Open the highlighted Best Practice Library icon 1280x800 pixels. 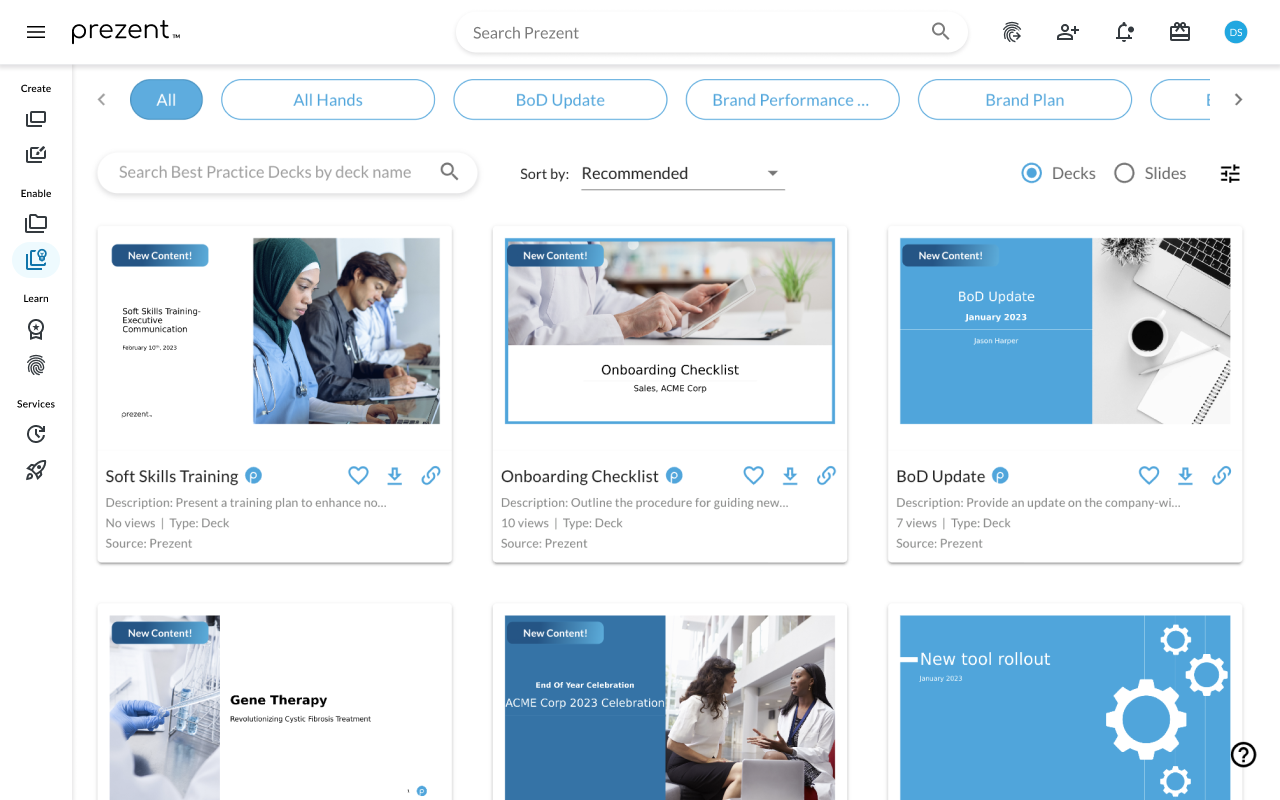point(36,260)
